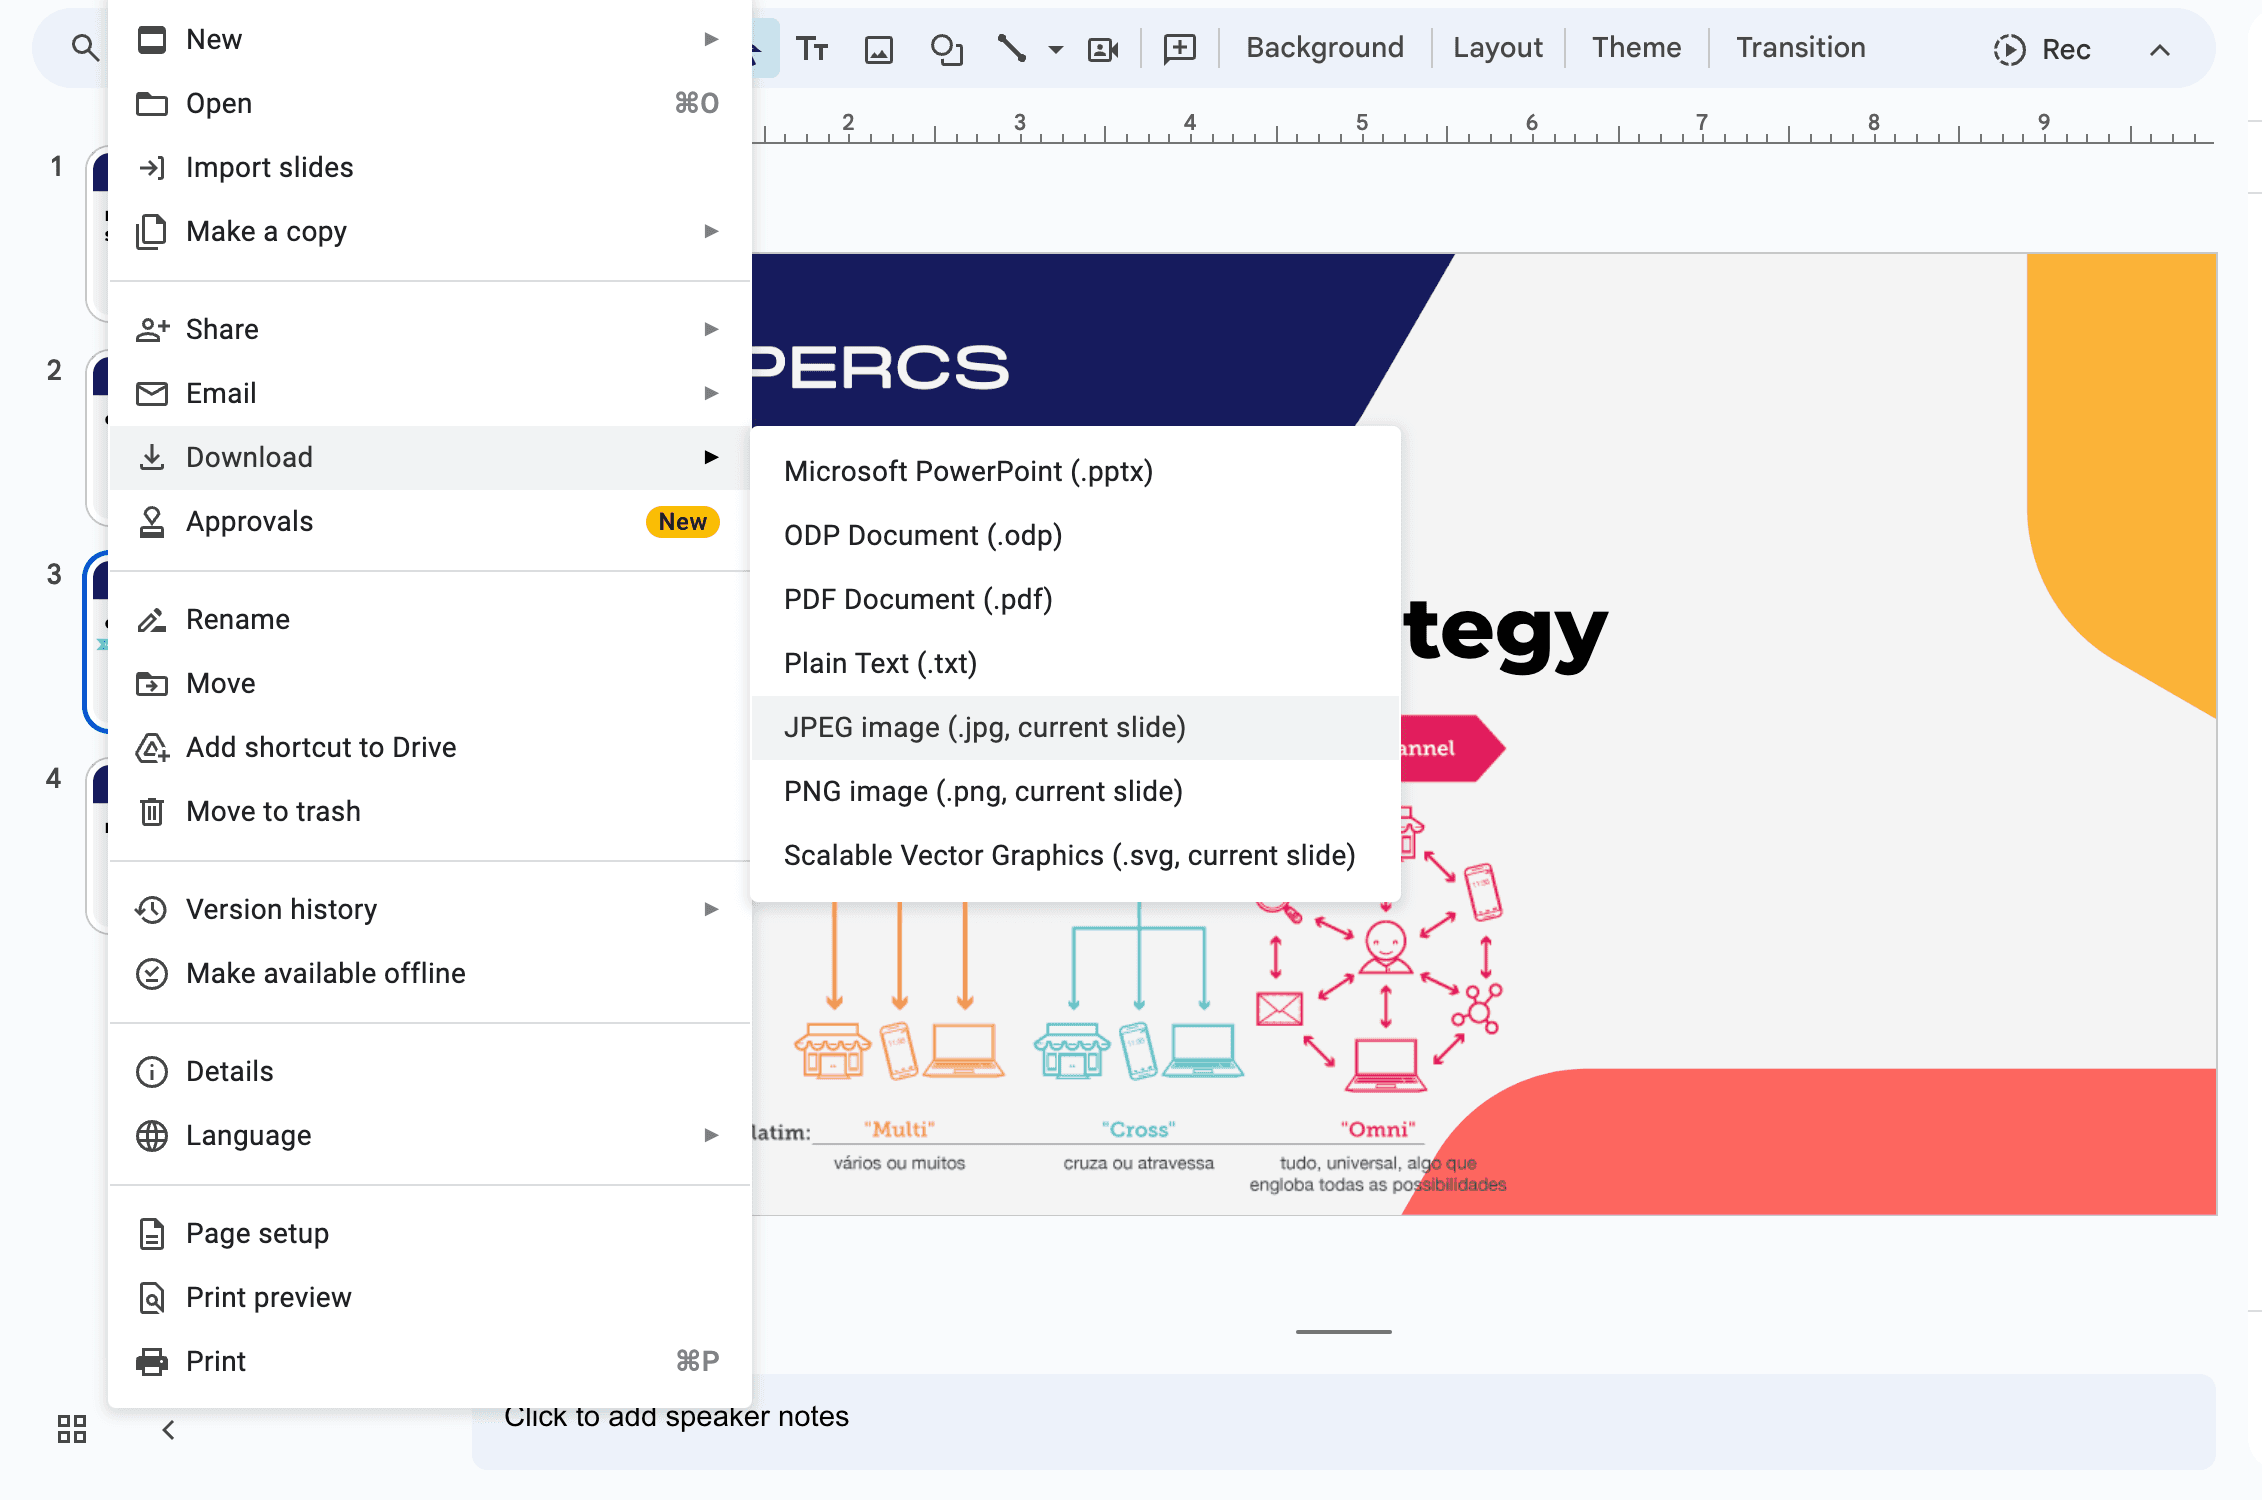This screenshot has height=1500, width=2262.
Task: Click the Details info icon
Action: pos(151,1071)
